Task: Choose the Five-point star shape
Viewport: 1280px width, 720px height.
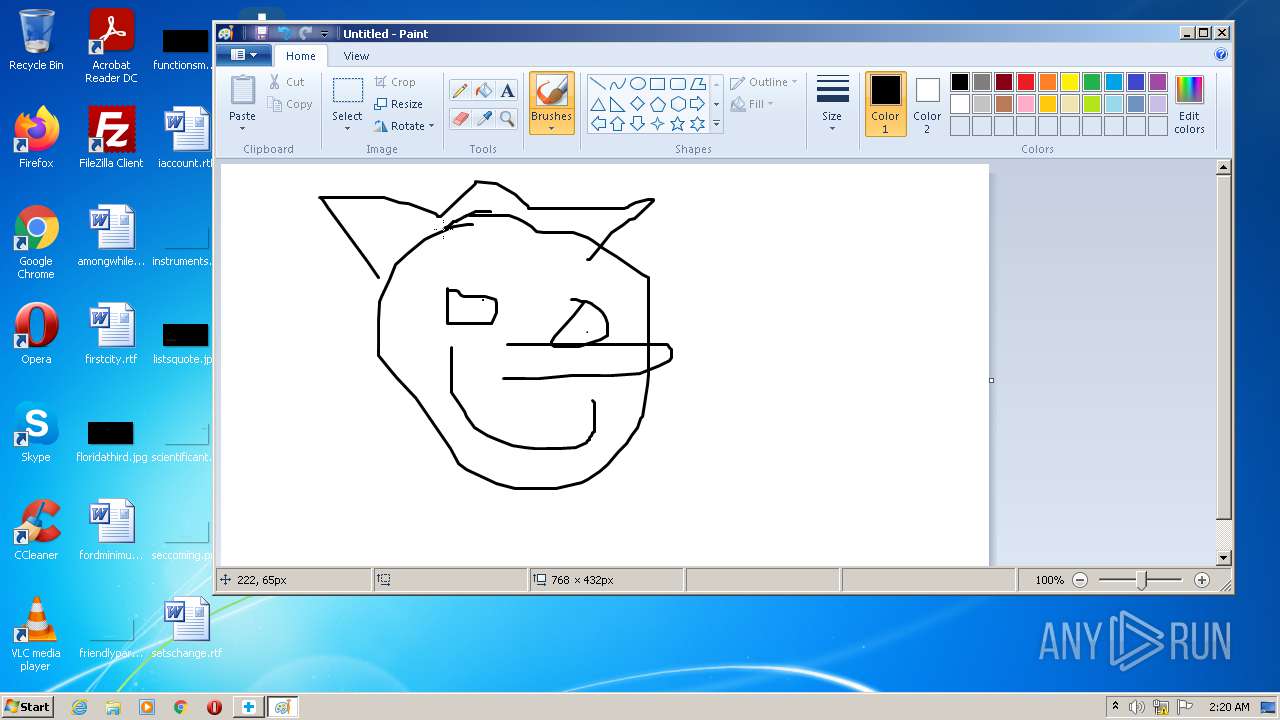Action: (x=678, y=124)
